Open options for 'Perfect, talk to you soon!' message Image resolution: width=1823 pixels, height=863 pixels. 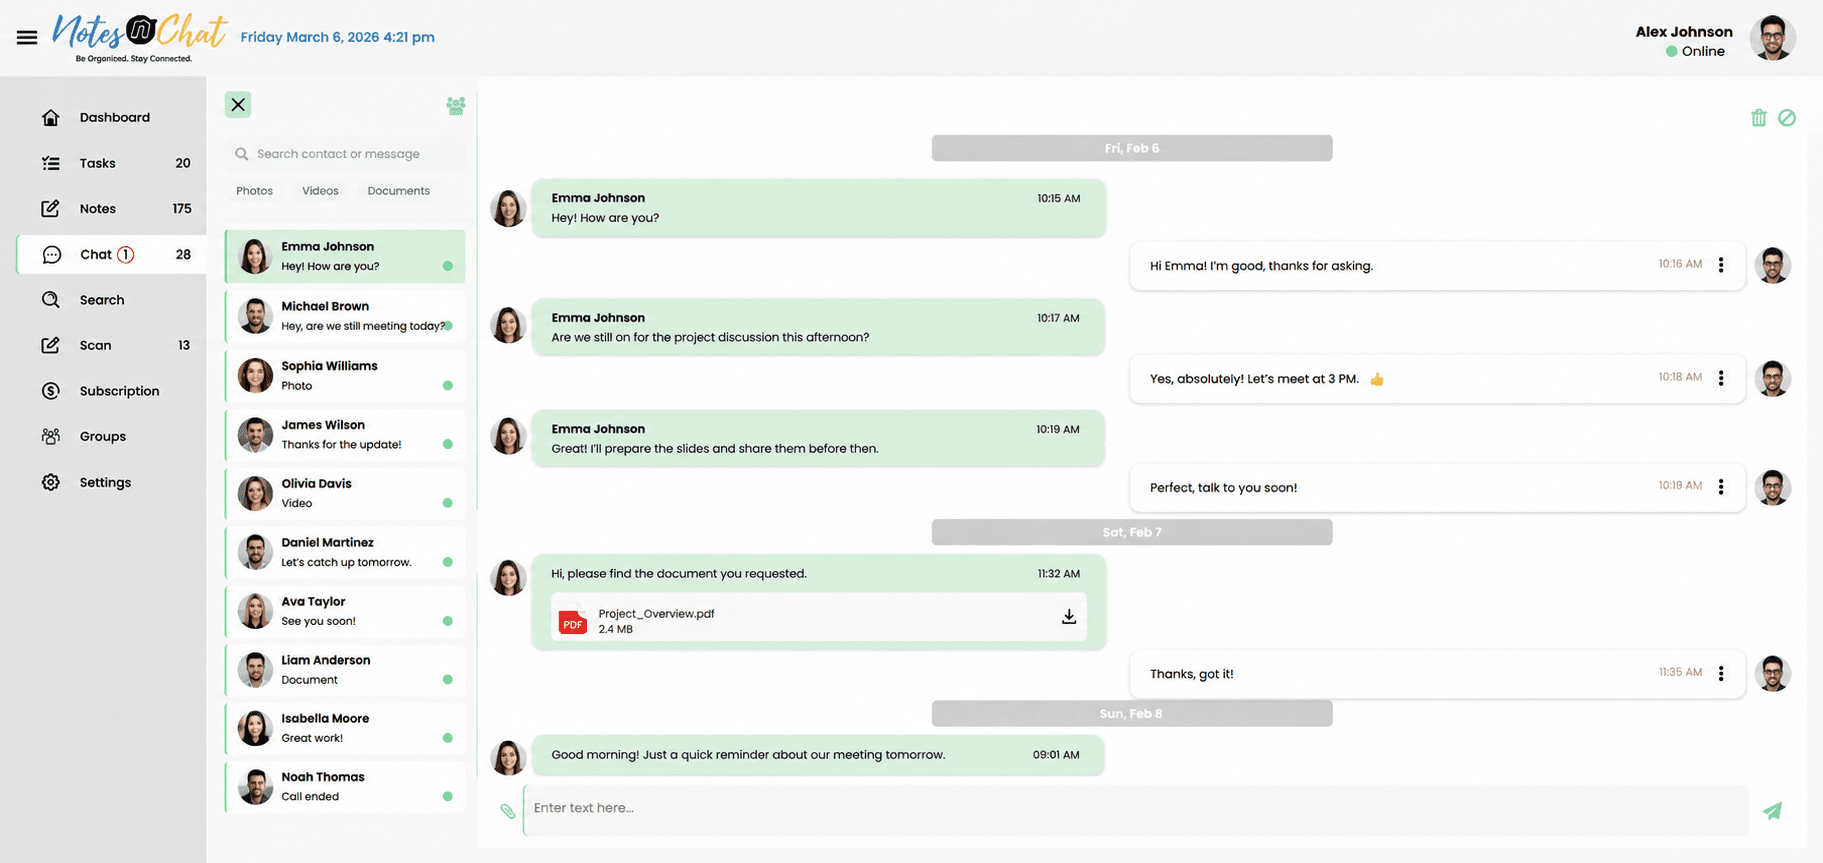pos(1721,487)
